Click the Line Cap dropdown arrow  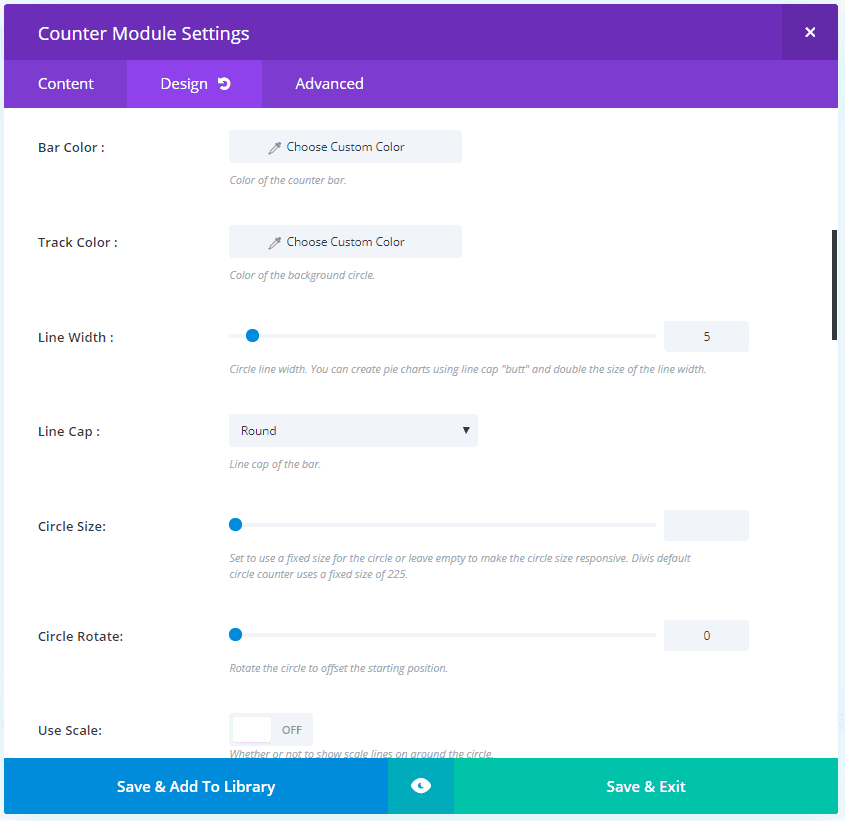(466, 431)
